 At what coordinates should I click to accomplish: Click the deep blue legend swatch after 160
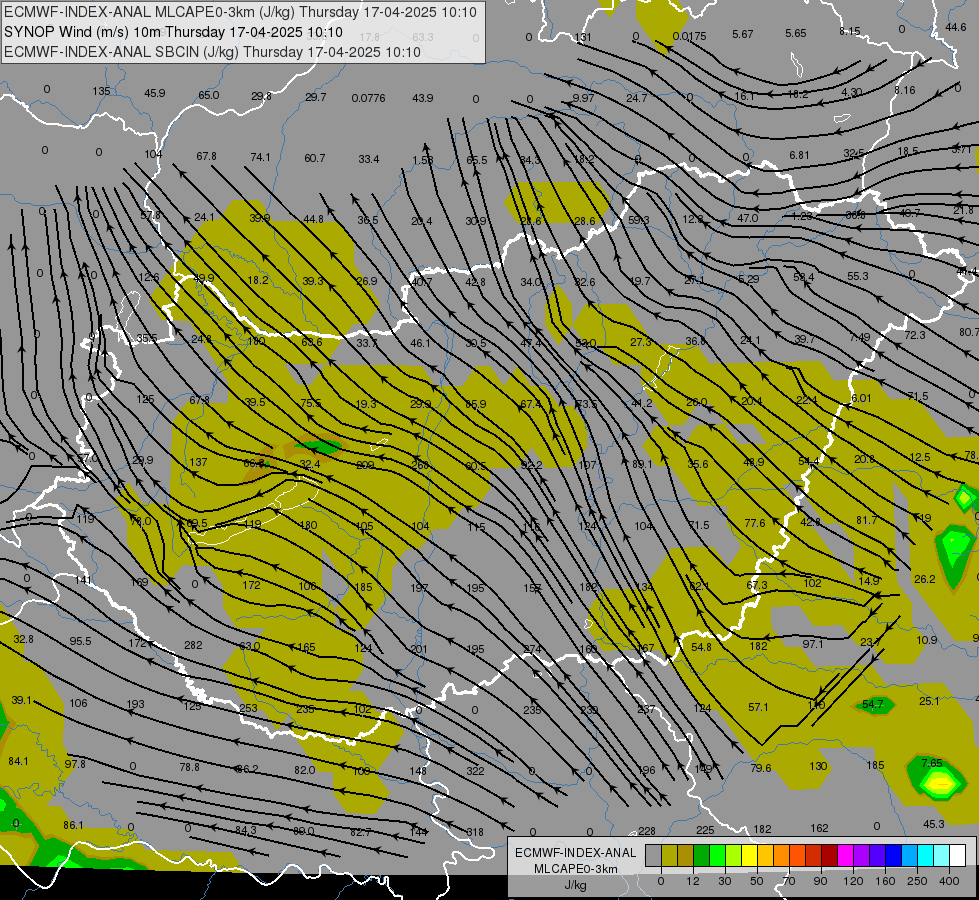pyautogui.click(x=893, y=856)
